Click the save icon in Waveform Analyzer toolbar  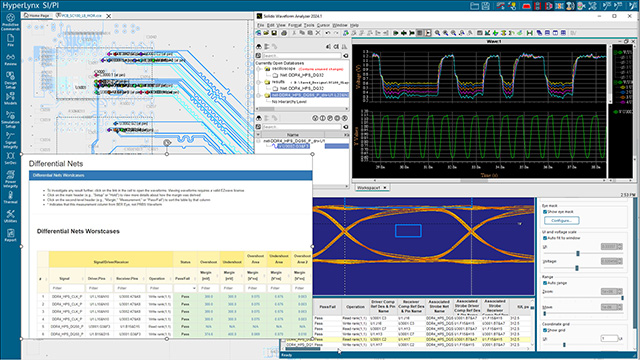[x=274, y=33]
